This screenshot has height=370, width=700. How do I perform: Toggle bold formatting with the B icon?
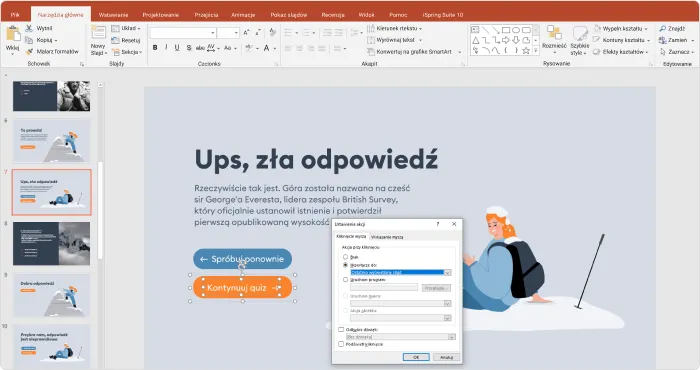155,48
